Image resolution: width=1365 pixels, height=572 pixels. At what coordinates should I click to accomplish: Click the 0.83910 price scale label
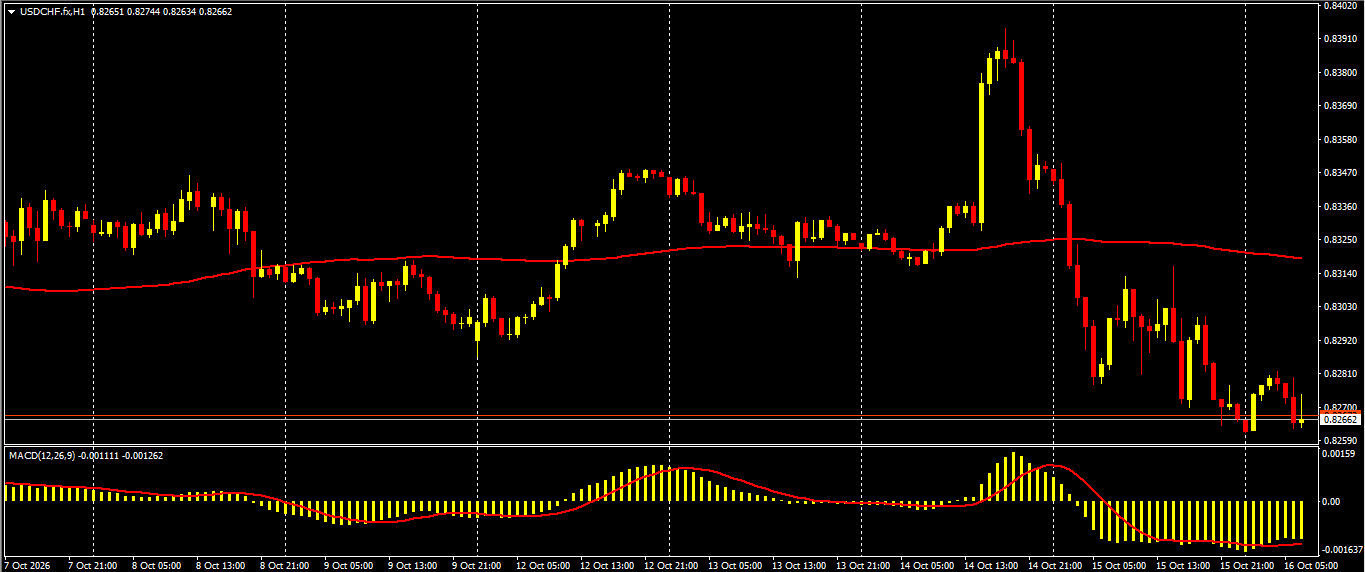coord(1339,39)
